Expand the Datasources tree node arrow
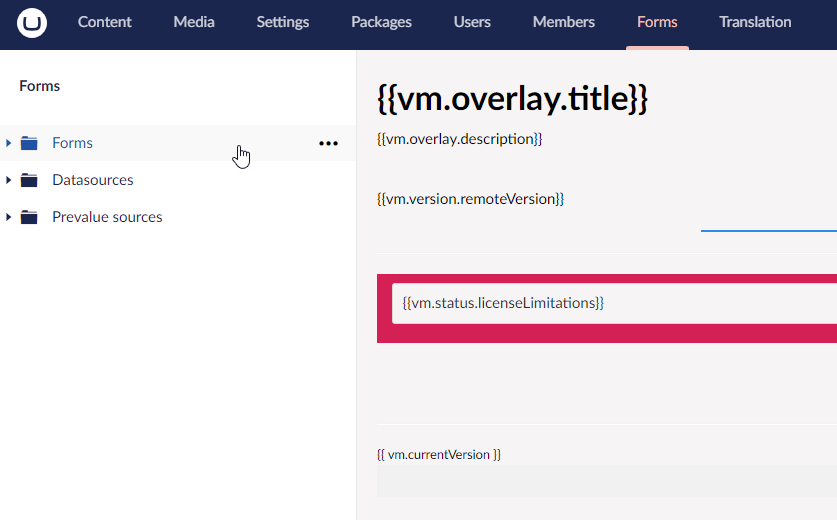The height and width of the screenshot is (520, 837). click(9, 180)
